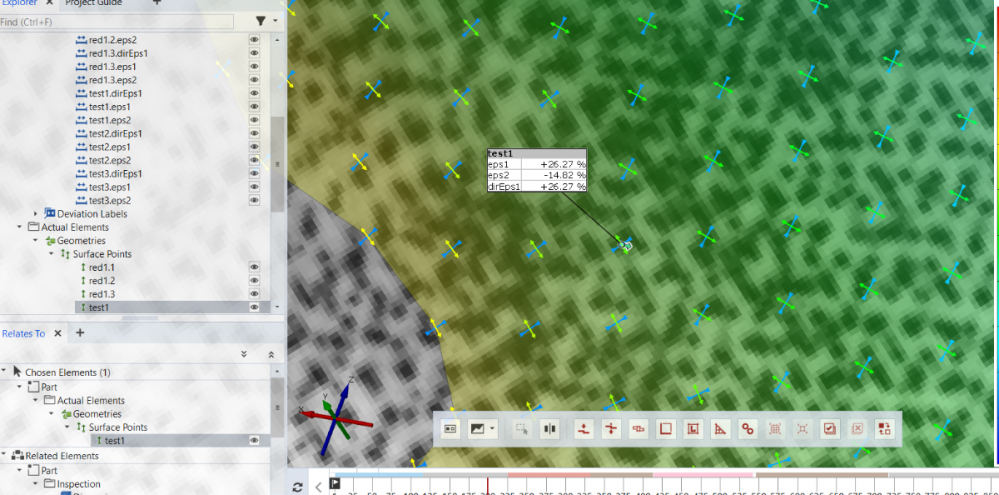Open the dropdown arrow next to the landscape icon
Screen dimensions: 999x495
pos(492,429)
